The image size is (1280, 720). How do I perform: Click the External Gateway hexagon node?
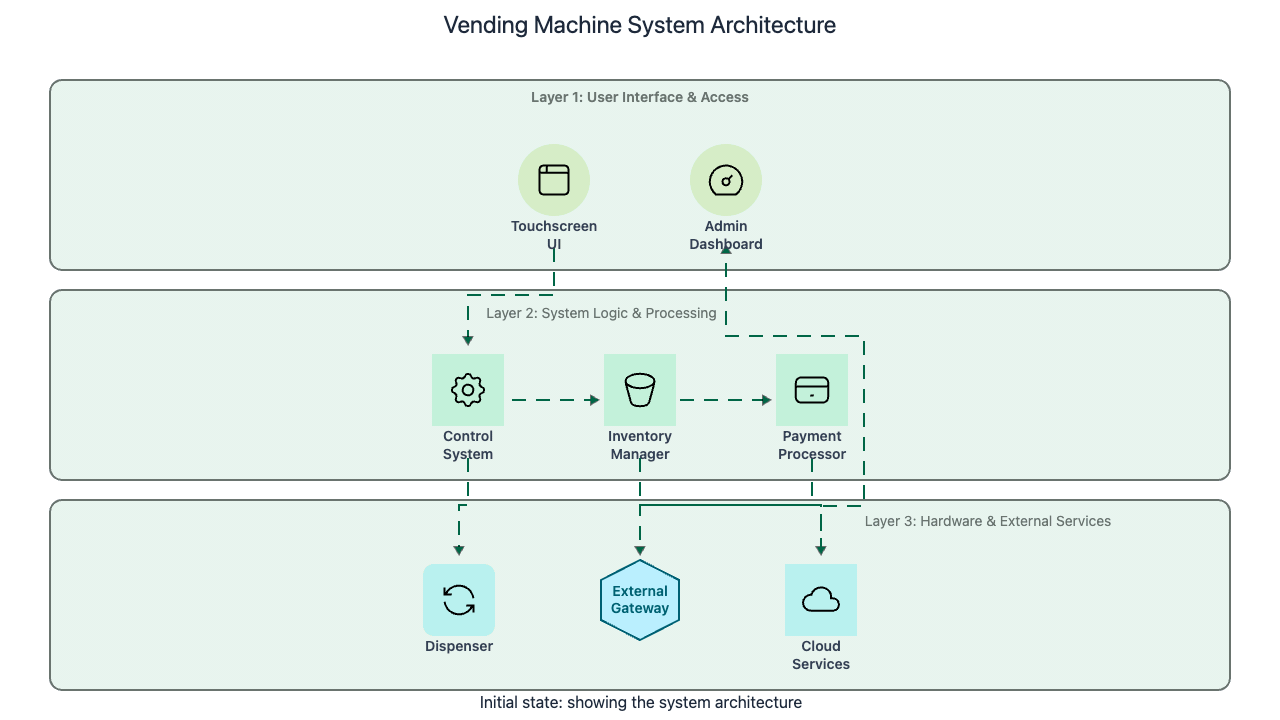pos(640,600)
